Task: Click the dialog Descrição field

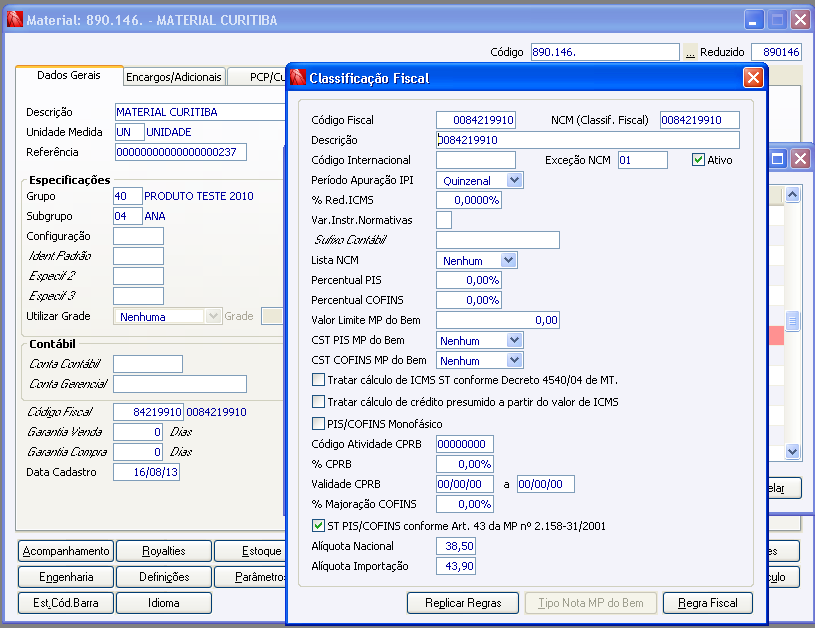Action: coord(588,140)
